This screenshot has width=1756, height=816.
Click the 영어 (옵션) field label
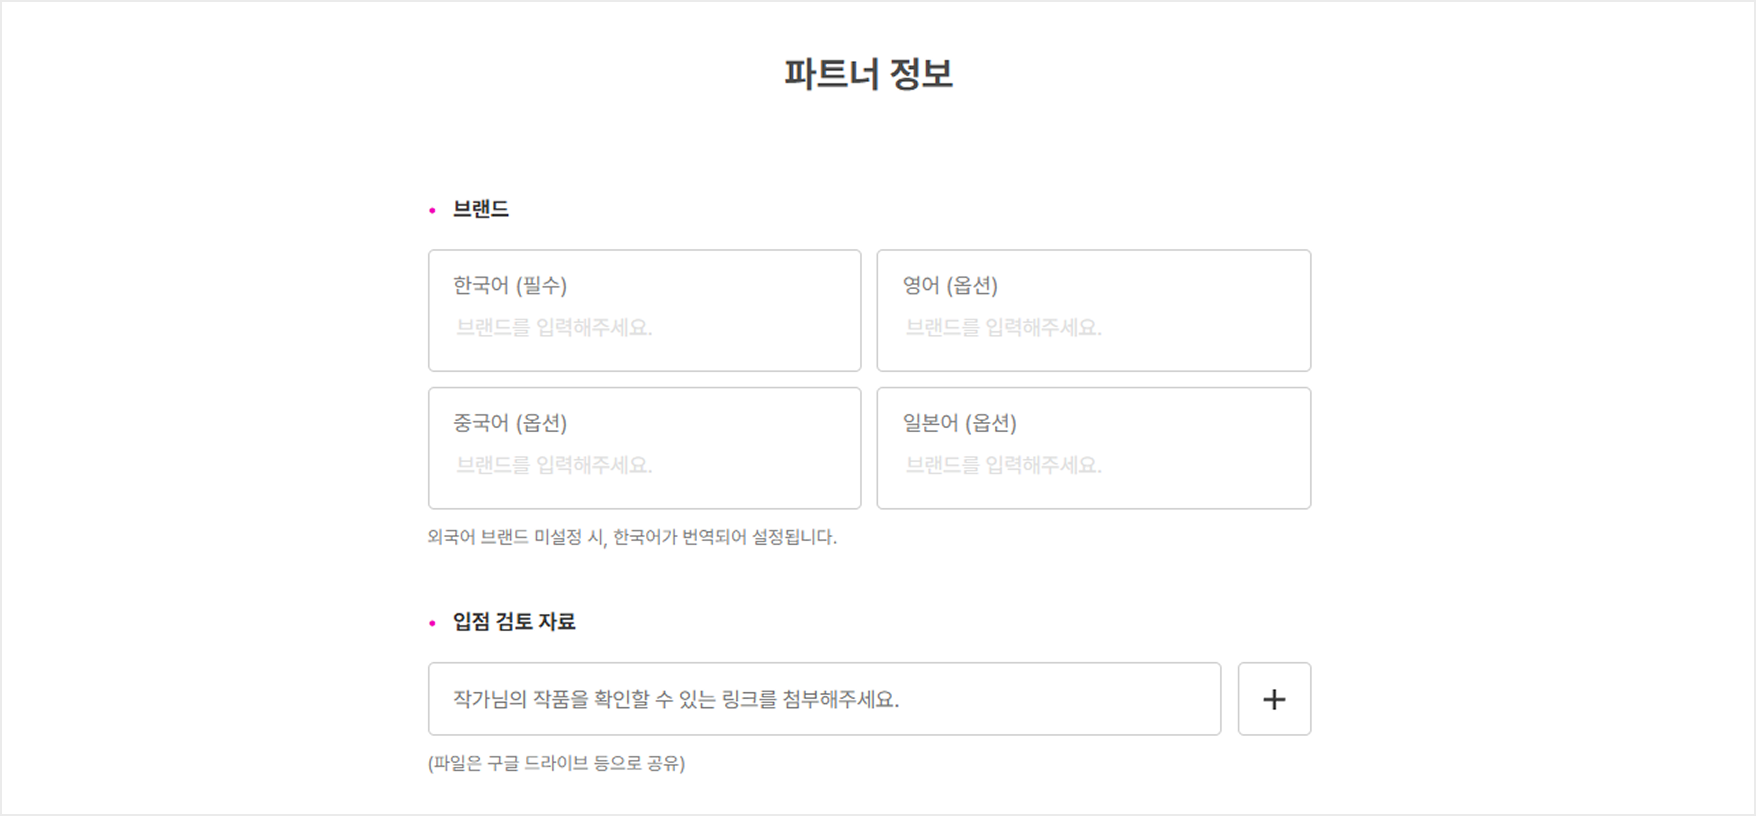(x=950, y=286)
